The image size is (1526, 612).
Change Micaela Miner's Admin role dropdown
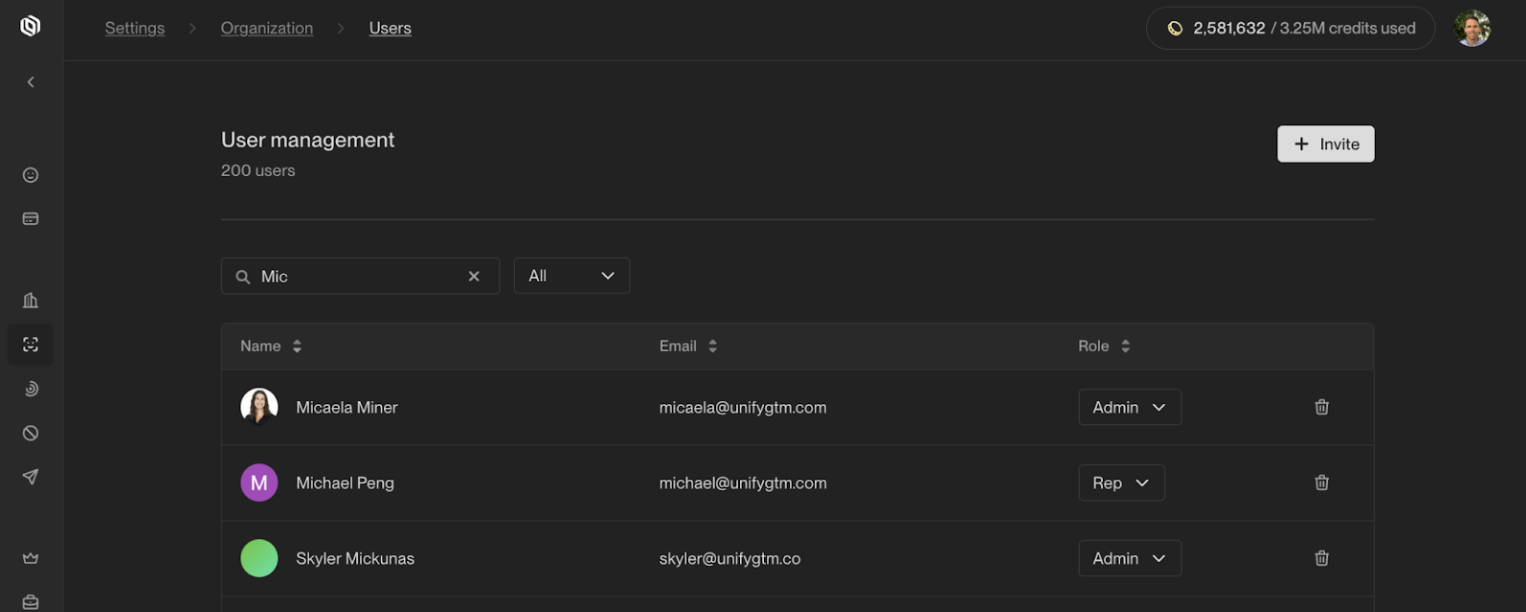pos(1130,407)
